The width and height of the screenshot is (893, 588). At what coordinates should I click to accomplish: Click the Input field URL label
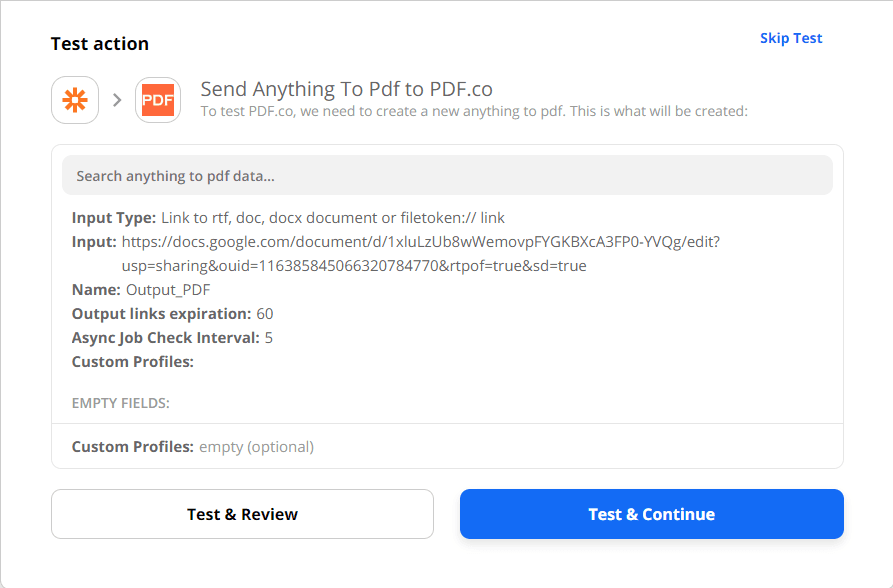[x=92, y=241]
